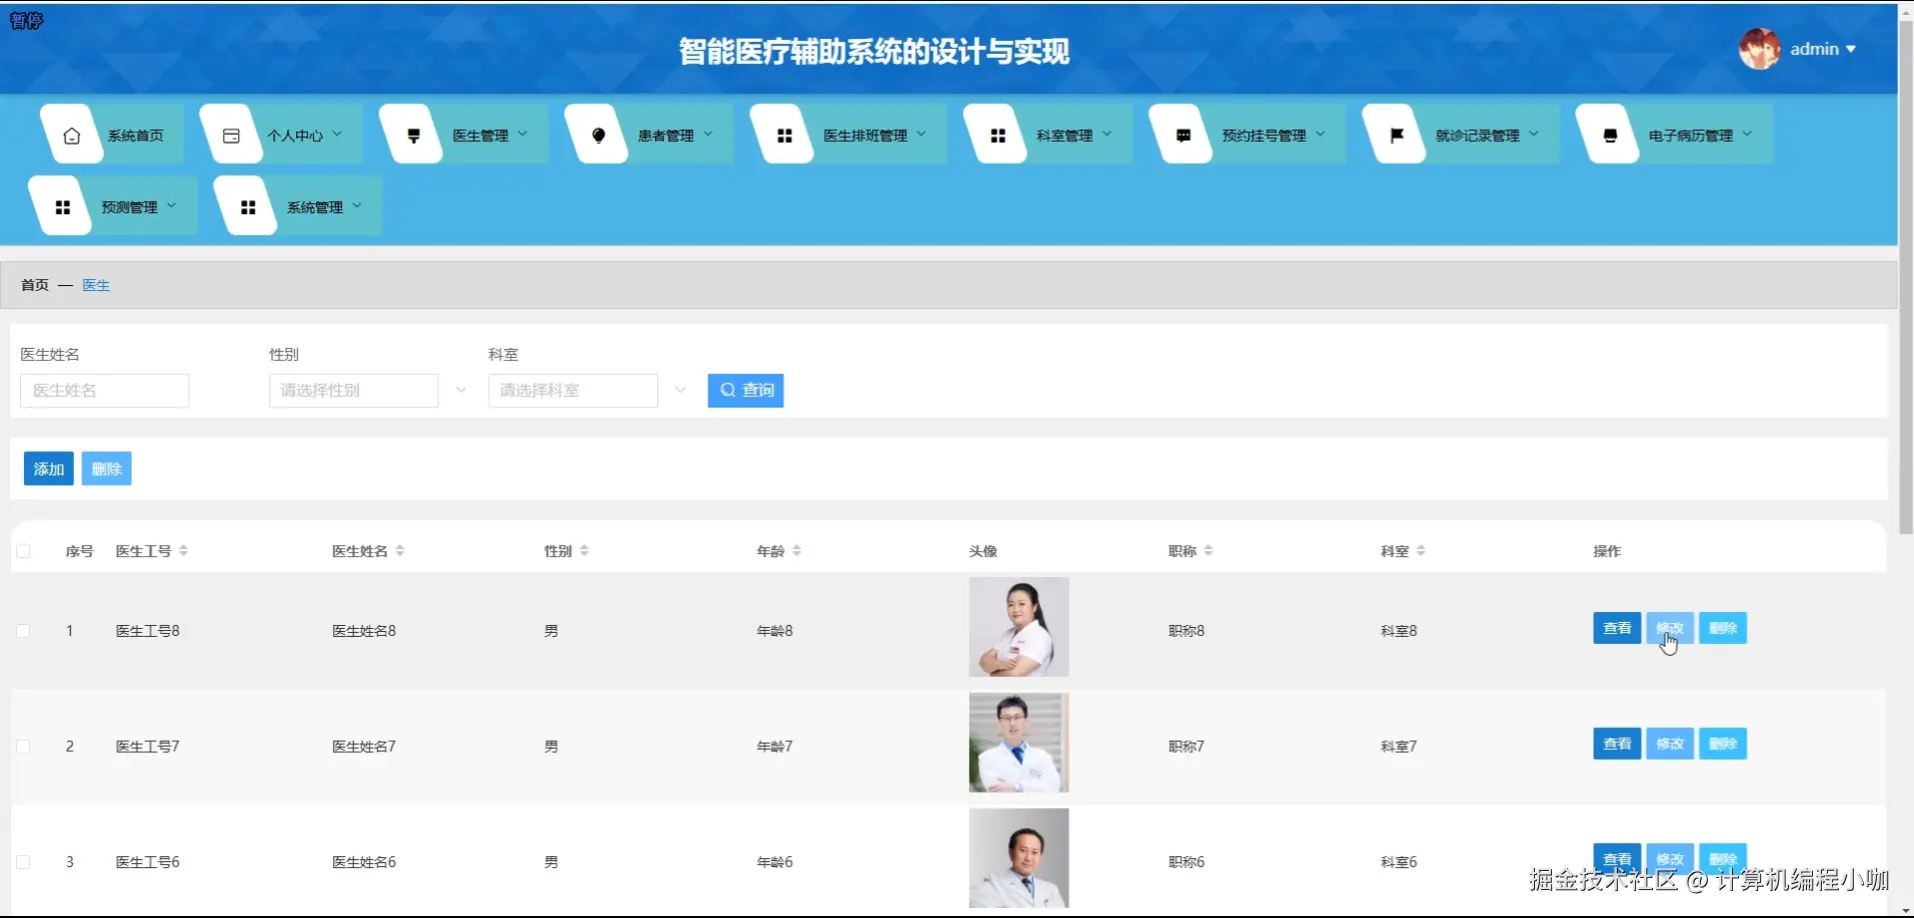Tick the checkbox for 医生工号7 row
The image size is (1914, 918).
(x=23, y=747)
